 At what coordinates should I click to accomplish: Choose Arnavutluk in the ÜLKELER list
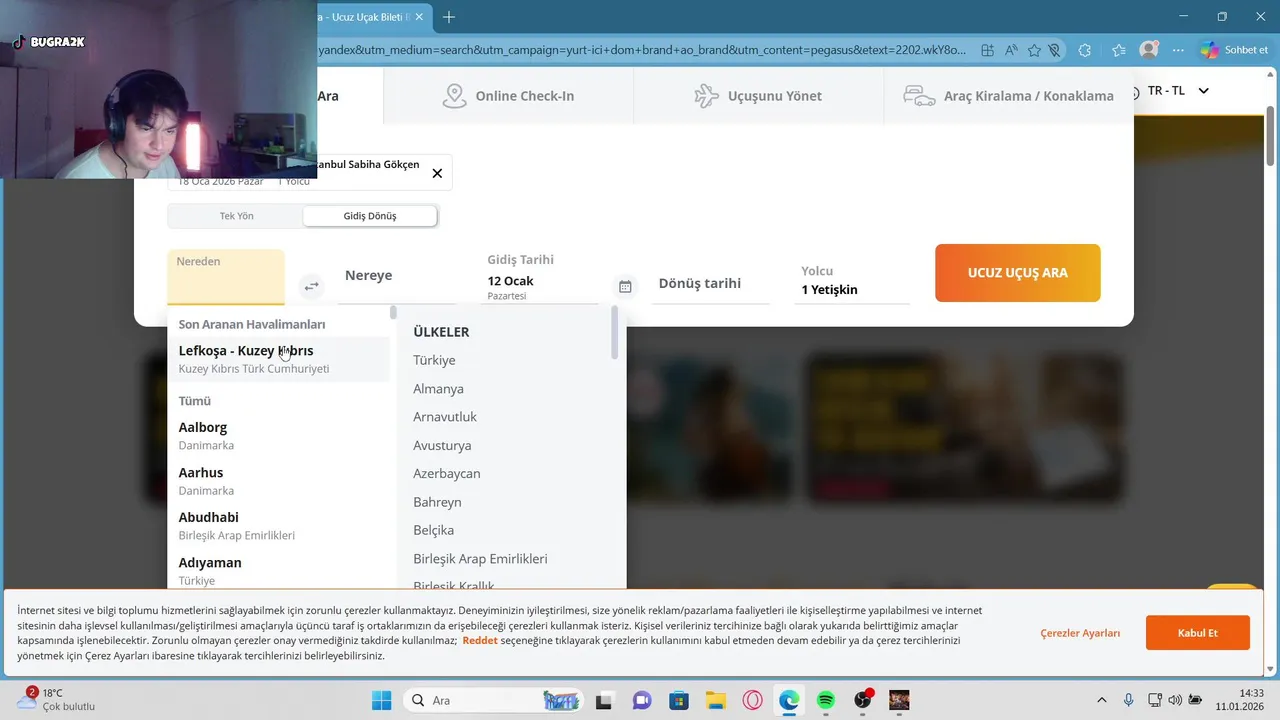(x=445, y=417)
